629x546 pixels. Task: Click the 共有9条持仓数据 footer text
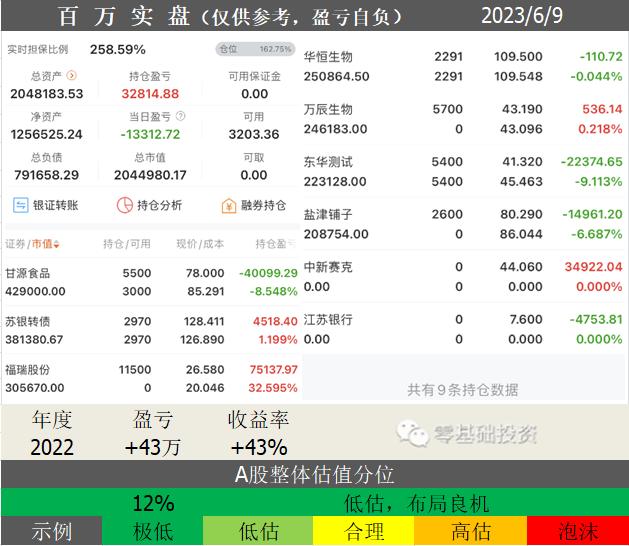tap(463, 390)
